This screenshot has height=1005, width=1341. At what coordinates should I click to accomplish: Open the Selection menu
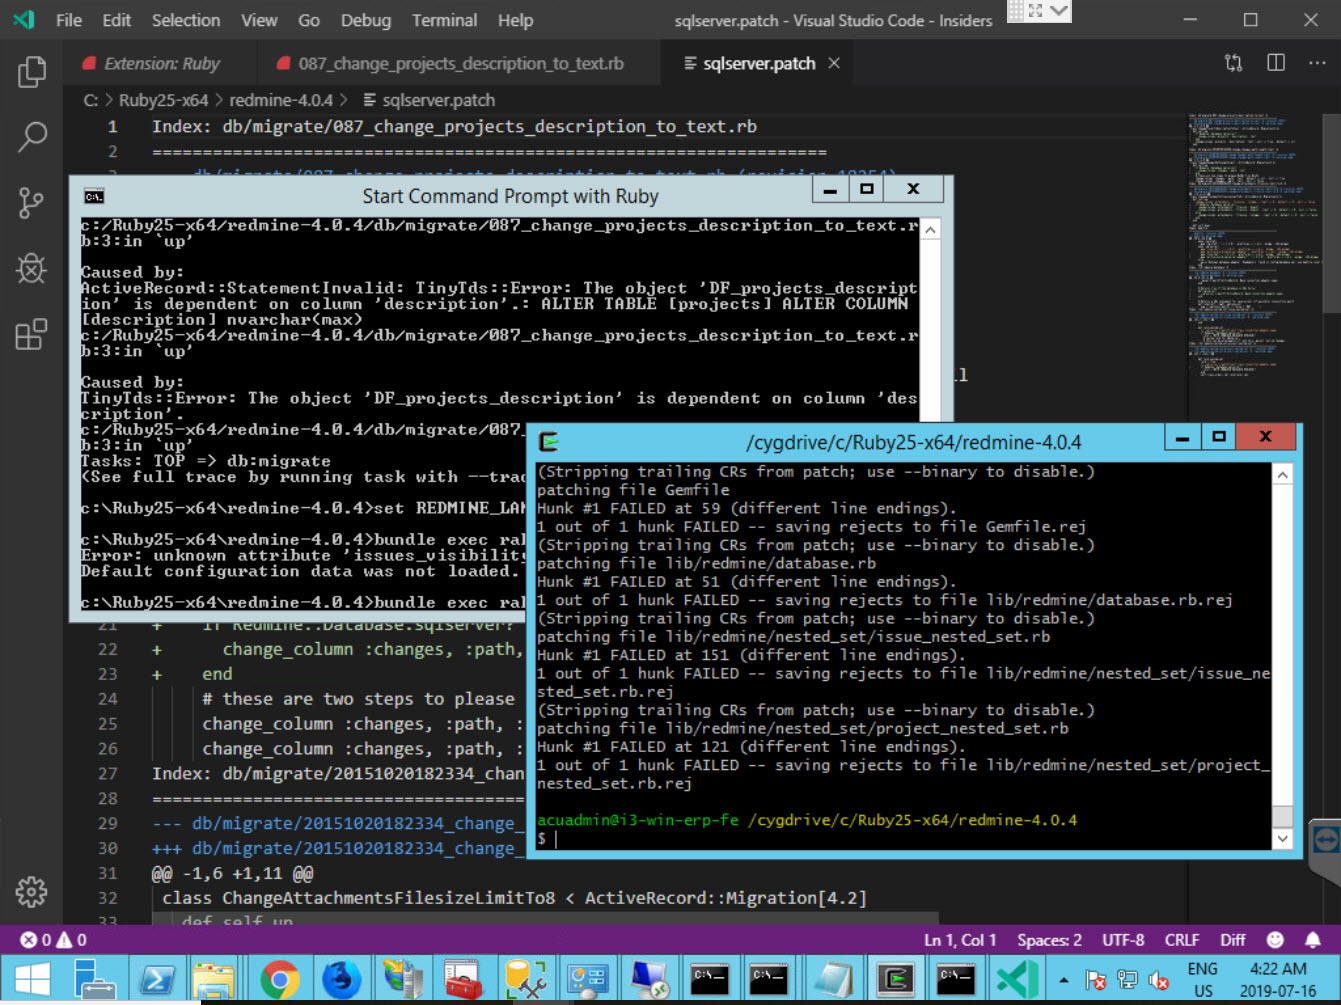(186, 20)
